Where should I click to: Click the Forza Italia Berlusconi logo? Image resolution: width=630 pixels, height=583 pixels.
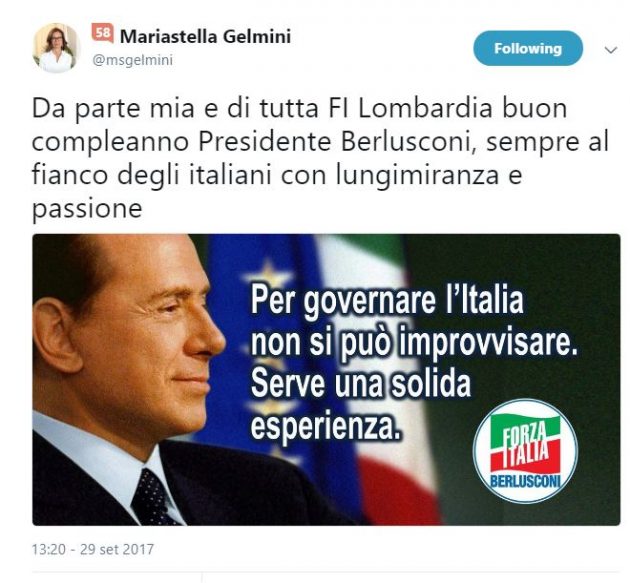tap(525, 451)
